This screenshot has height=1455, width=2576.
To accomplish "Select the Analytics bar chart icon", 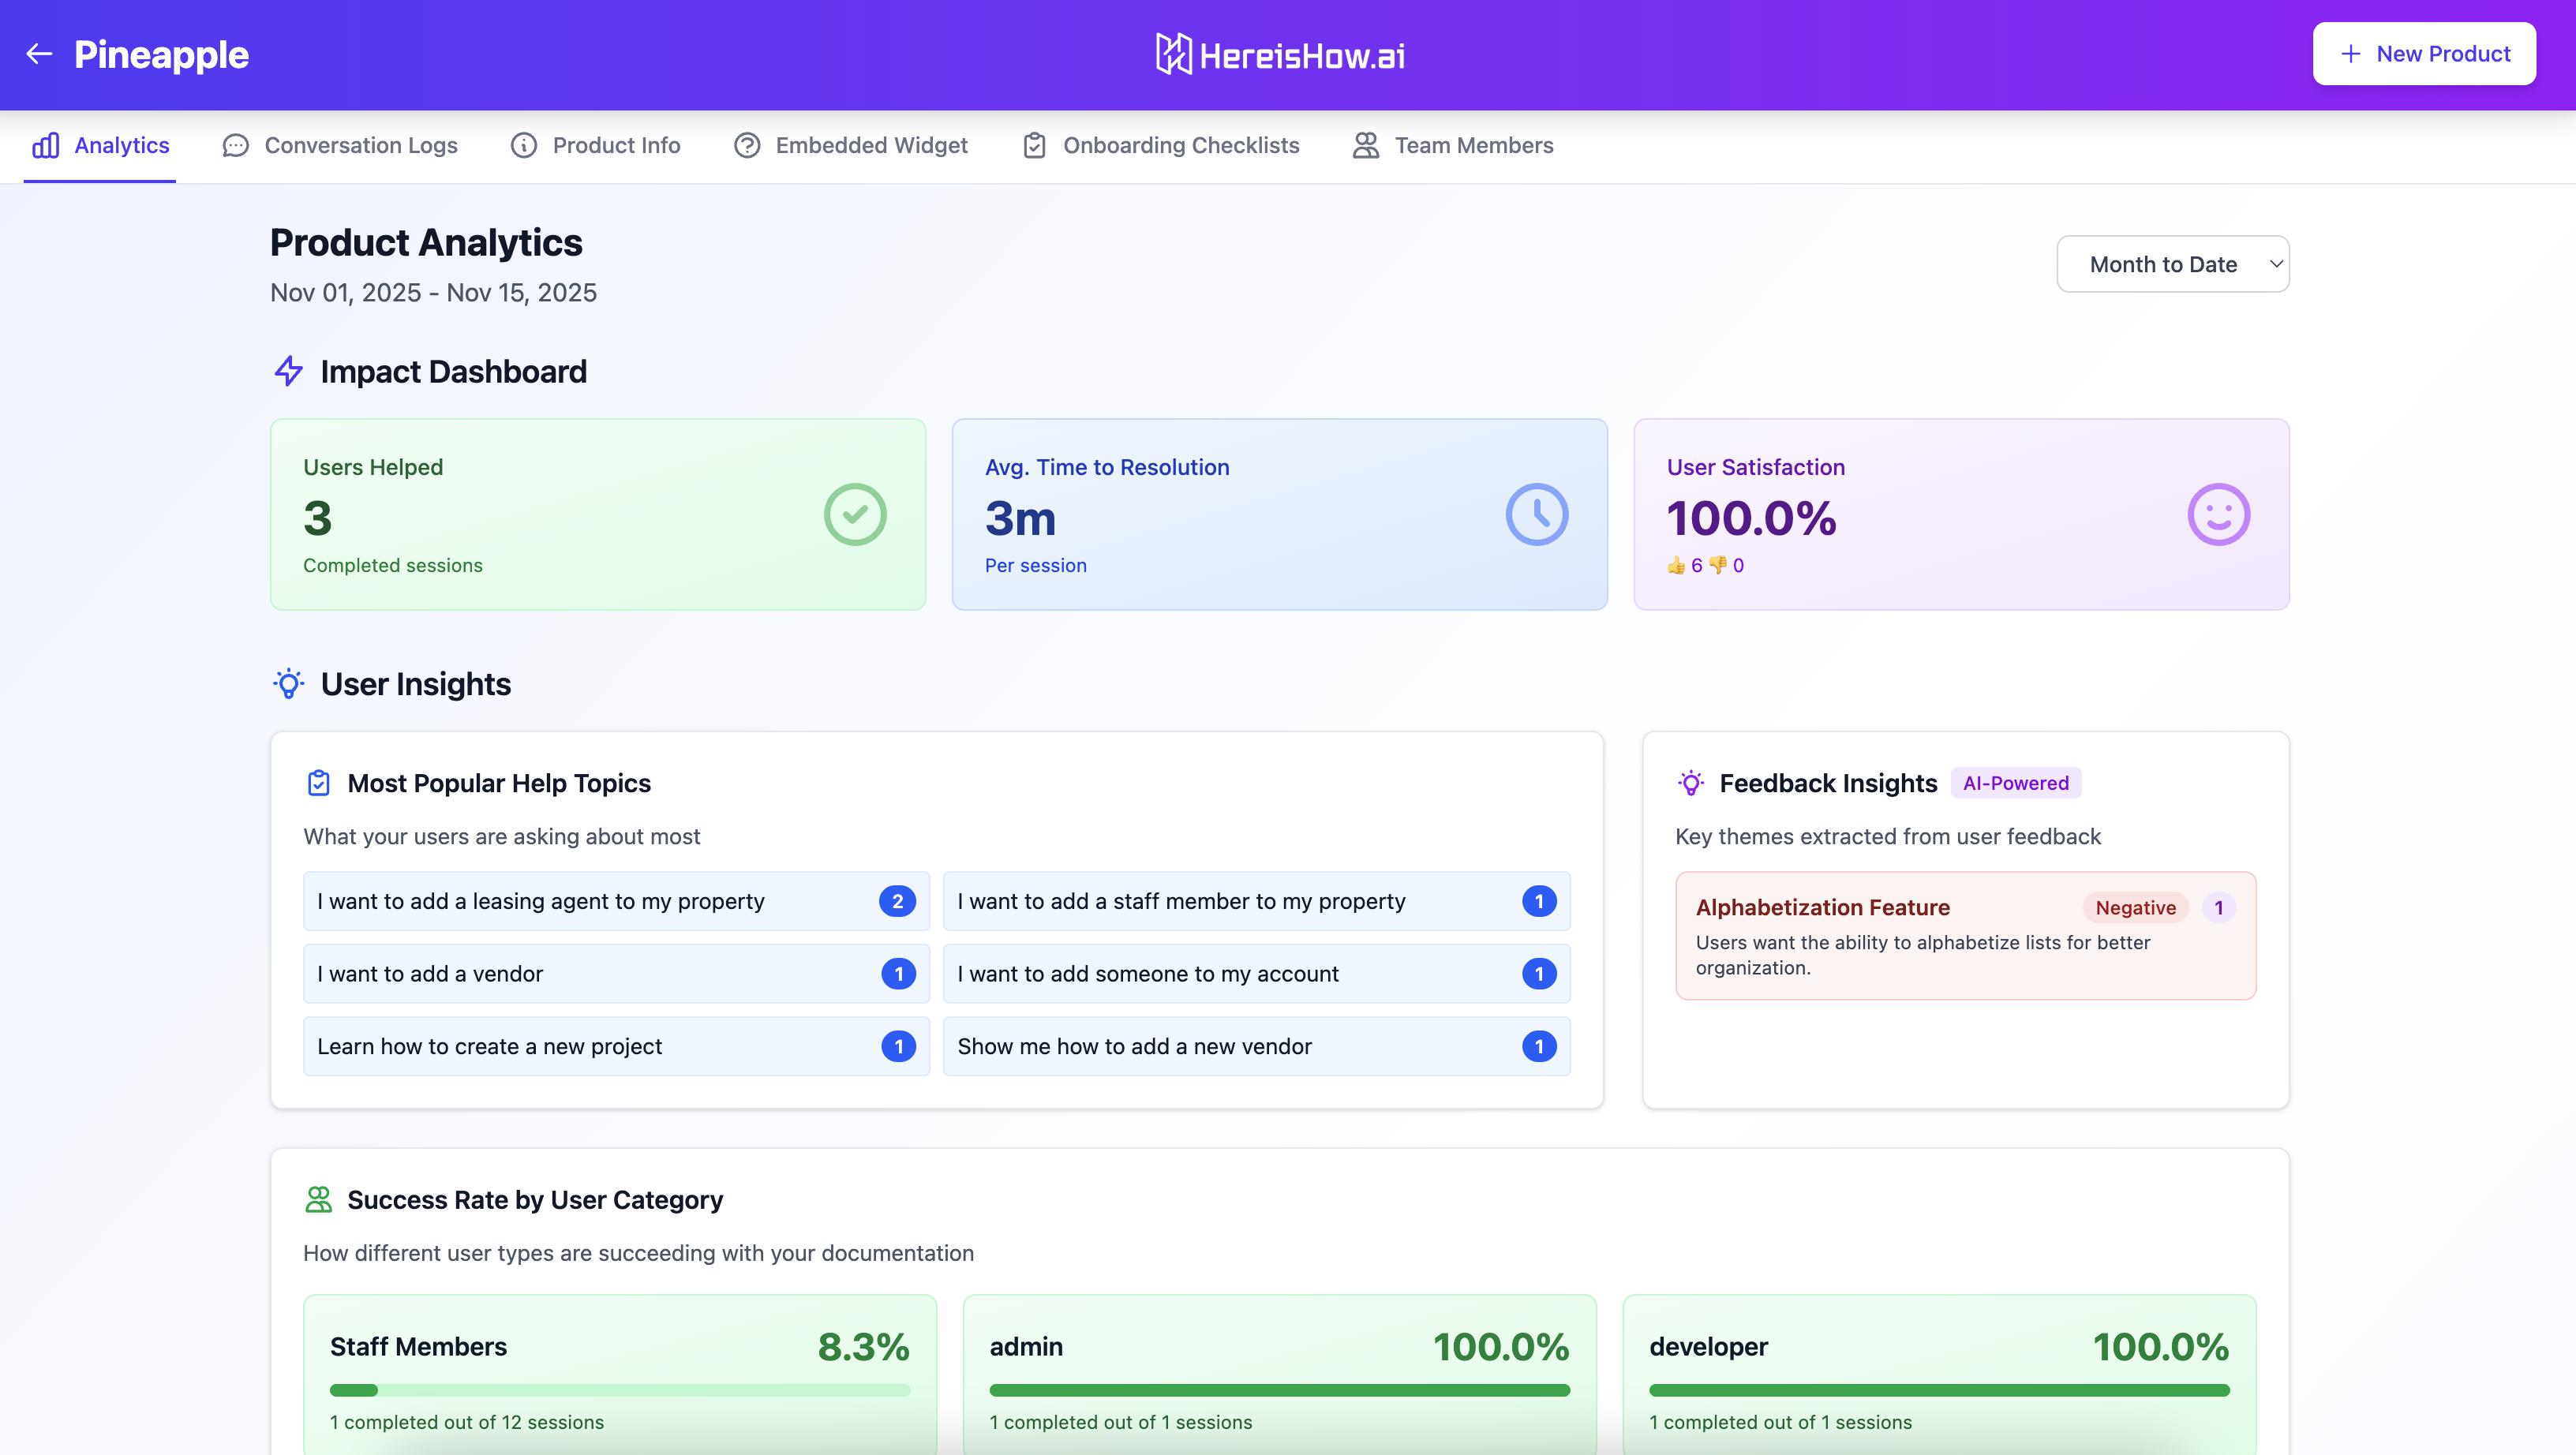I will [46, 145].
